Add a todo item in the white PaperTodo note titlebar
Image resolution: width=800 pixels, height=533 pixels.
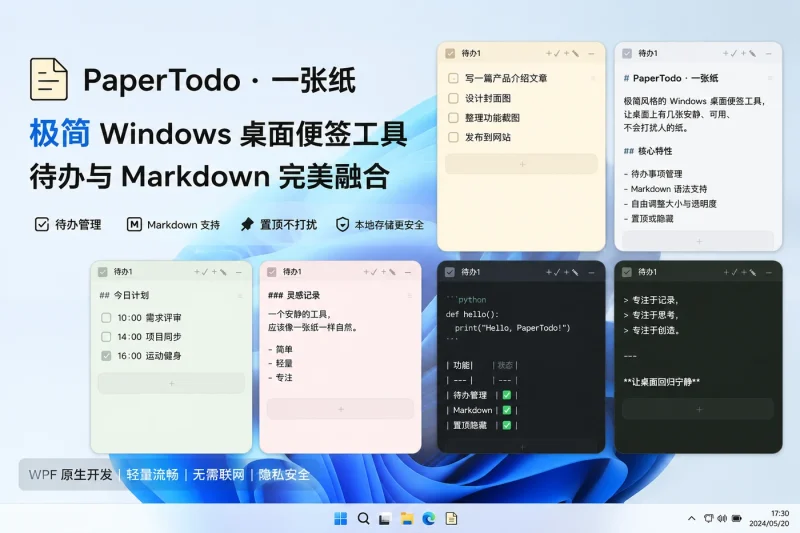pos(730,54)
